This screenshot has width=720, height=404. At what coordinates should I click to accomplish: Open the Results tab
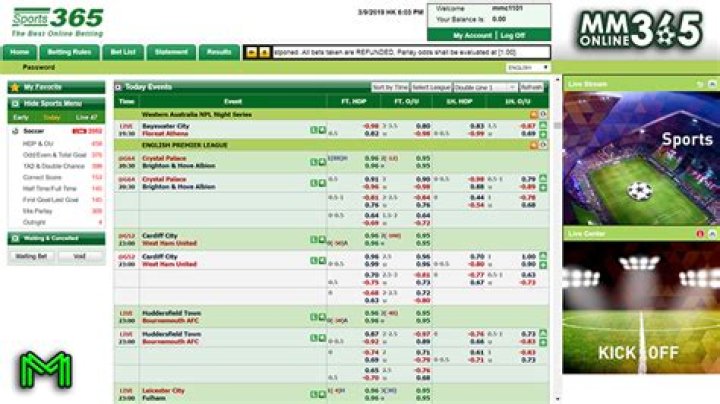[219, 52]
